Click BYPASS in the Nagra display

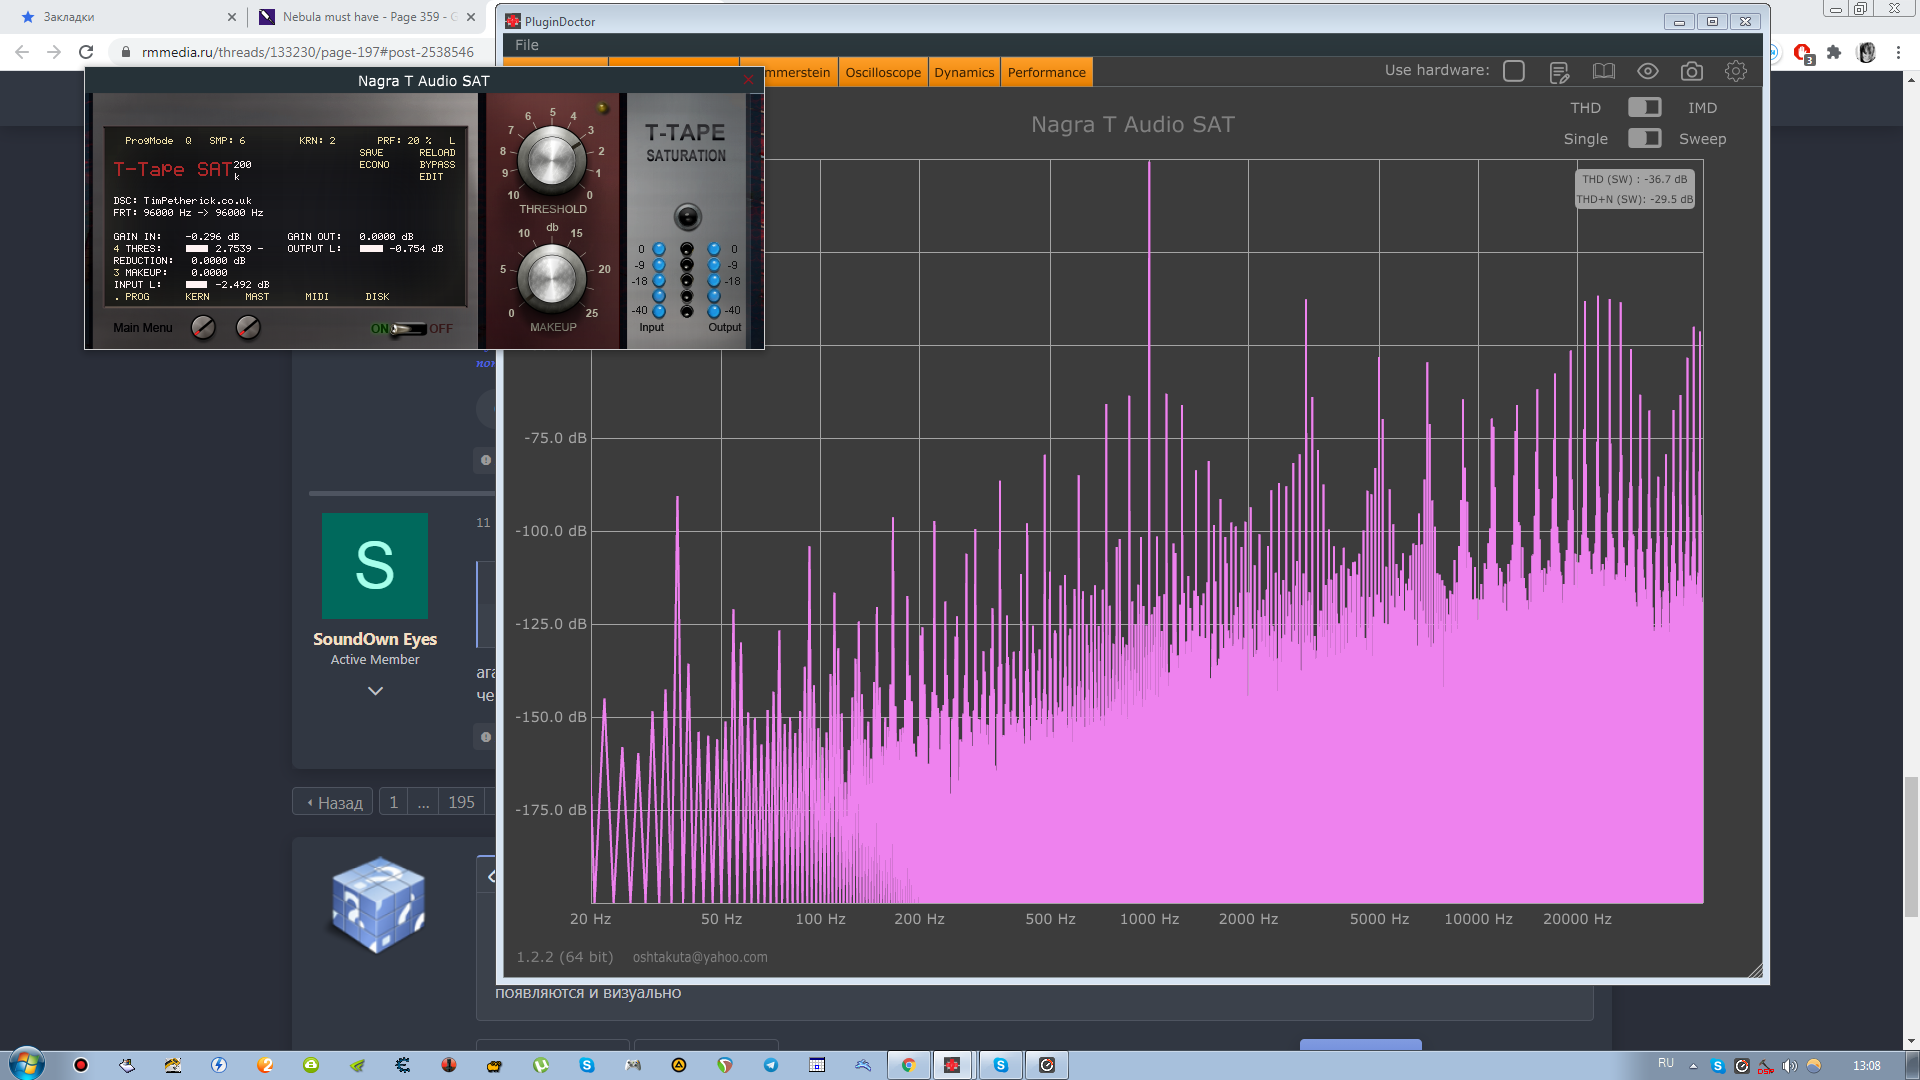(x=437, y=165)
